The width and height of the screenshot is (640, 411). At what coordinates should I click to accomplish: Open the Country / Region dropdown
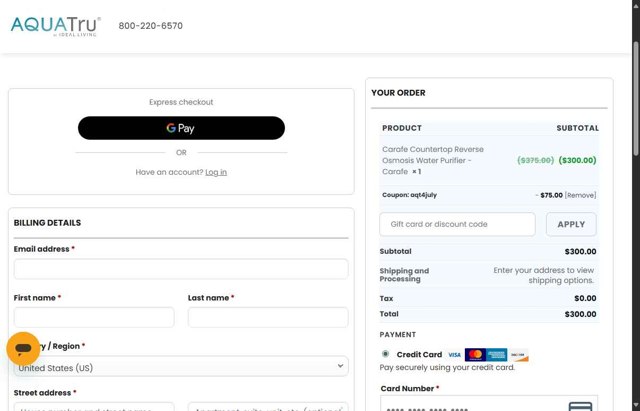point(181,367)
